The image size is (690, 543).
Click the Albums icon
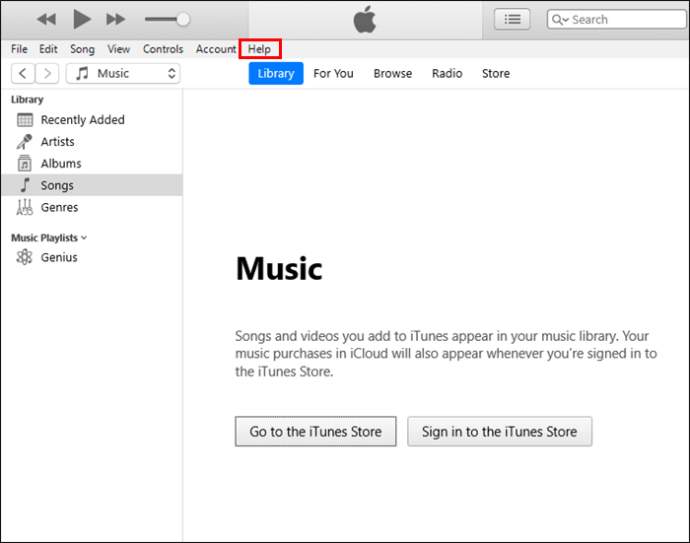click(x=25, y=163)
